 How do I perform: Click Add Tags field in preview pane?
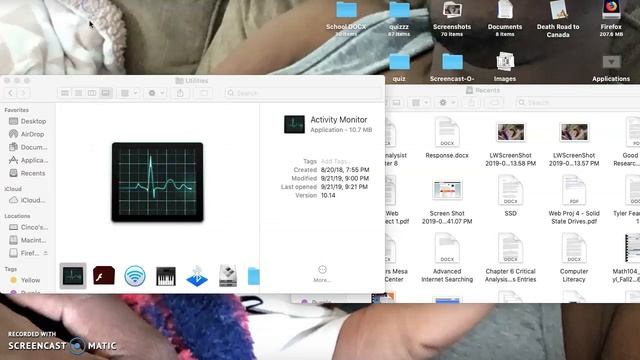pyautogui.click(x=336, y=161)
